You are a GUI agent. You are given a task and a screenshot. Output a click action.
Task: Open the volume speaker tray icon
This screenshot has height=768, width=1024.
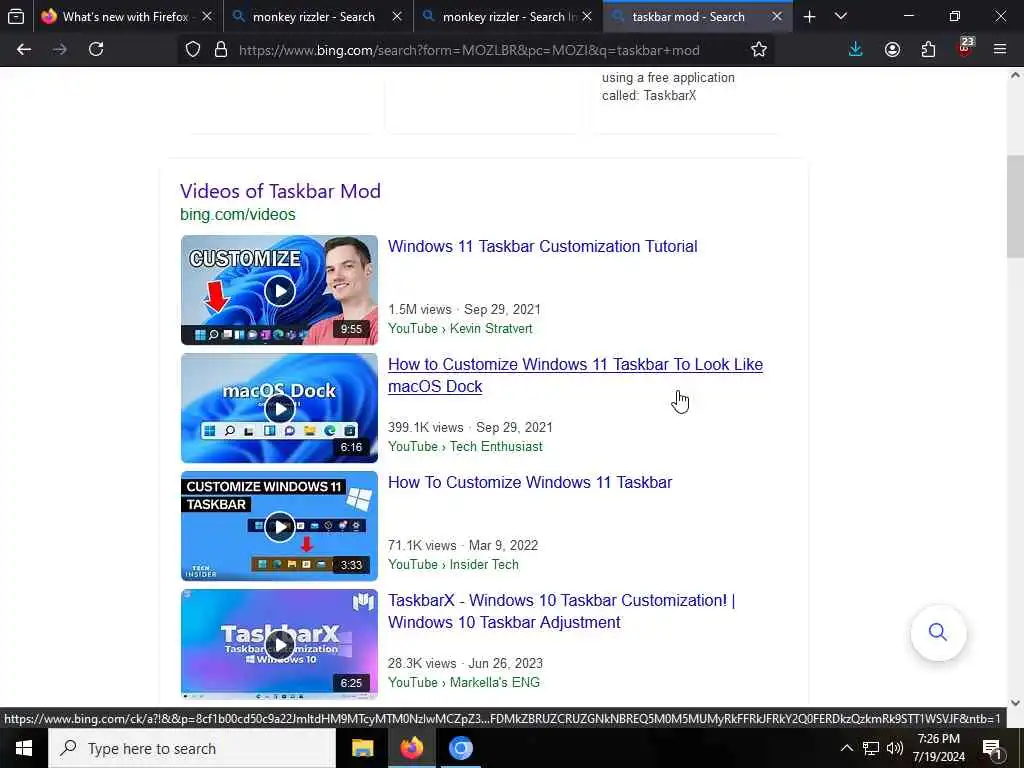[x=895, y=748]
